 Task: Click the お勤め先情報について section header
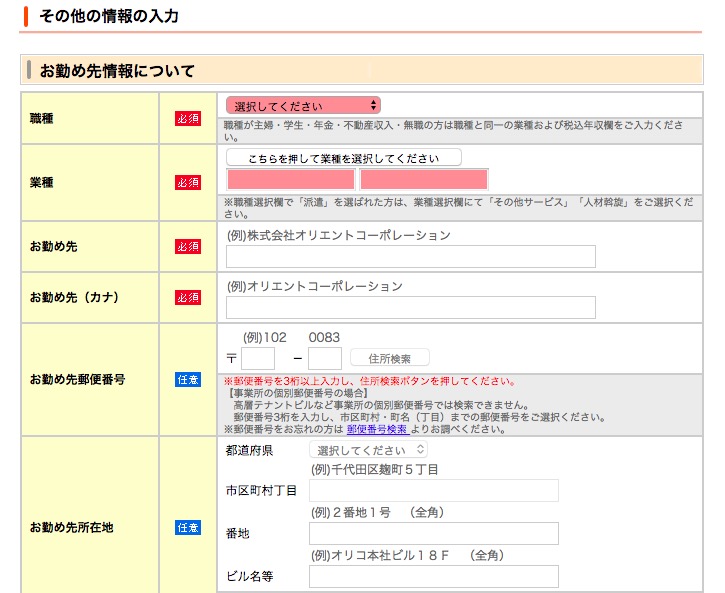point(362,70)
